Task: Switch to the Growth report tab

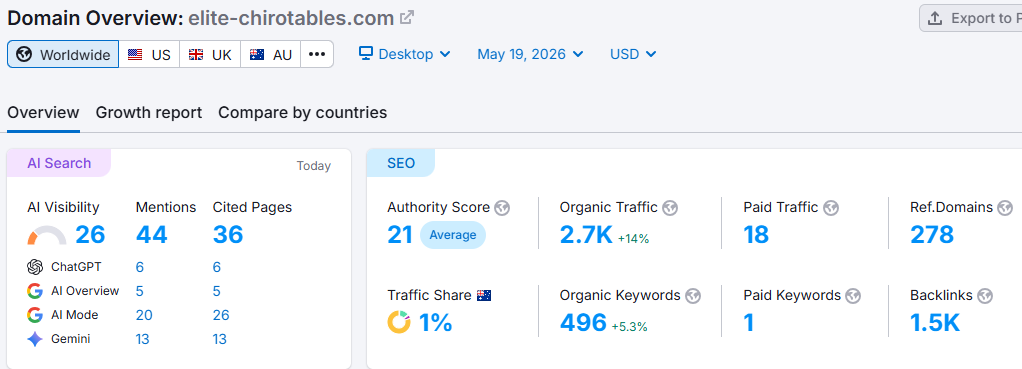Action: point(149,113)
